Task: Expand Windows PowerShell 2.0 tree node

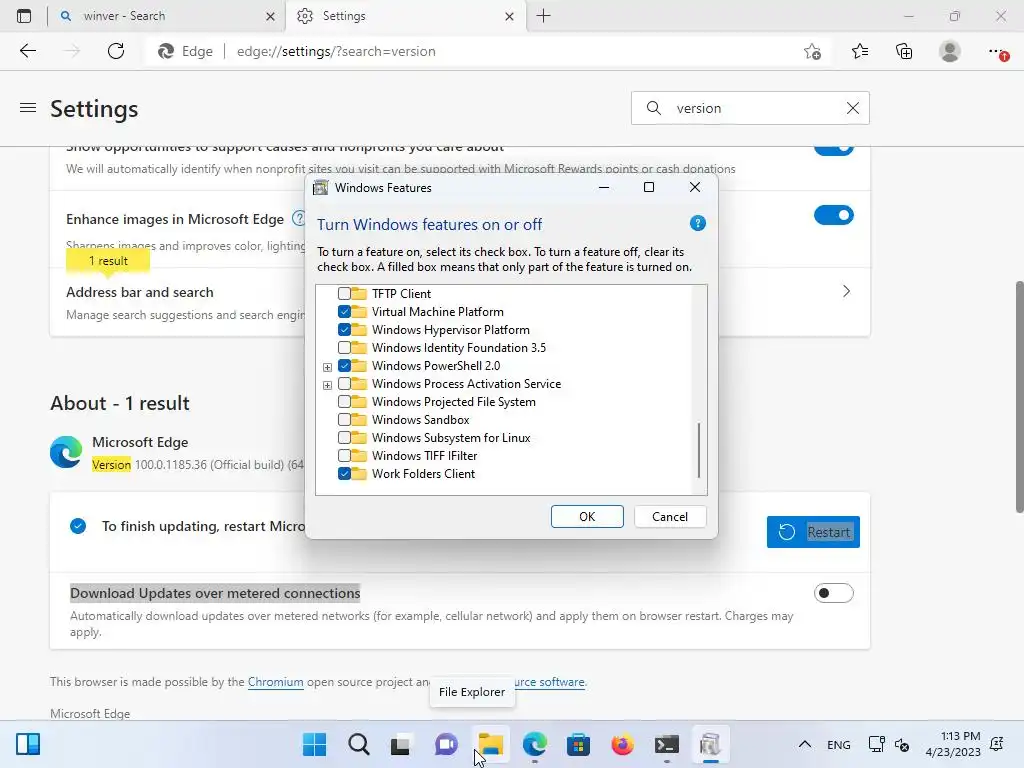Action: coord(327,367)
